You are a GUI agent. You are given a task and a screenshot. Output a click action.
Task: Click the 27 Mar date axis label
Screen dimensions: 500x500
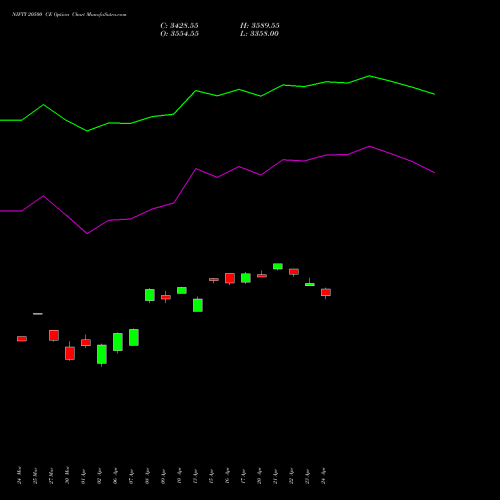51,475
